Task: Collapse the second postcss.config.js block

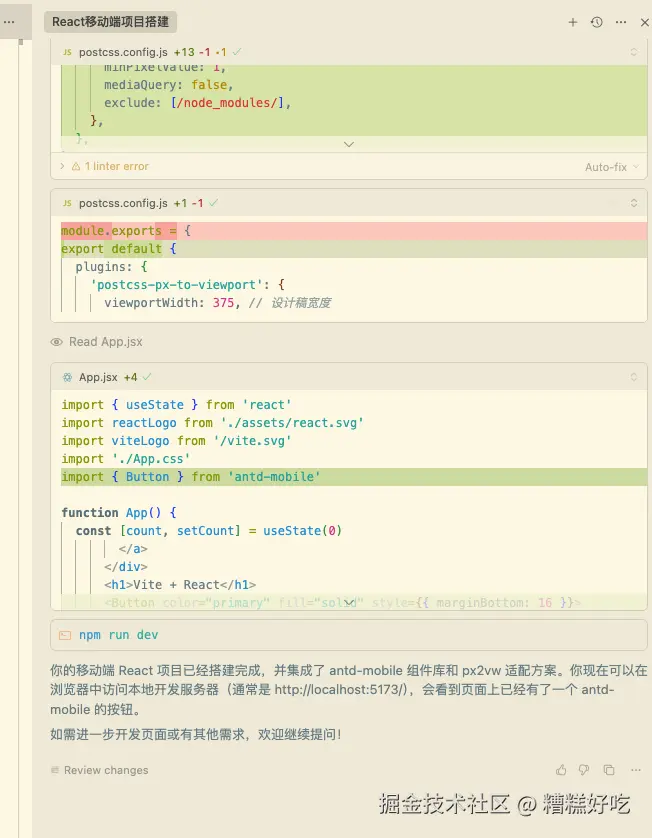Action: tap(634, 203)
